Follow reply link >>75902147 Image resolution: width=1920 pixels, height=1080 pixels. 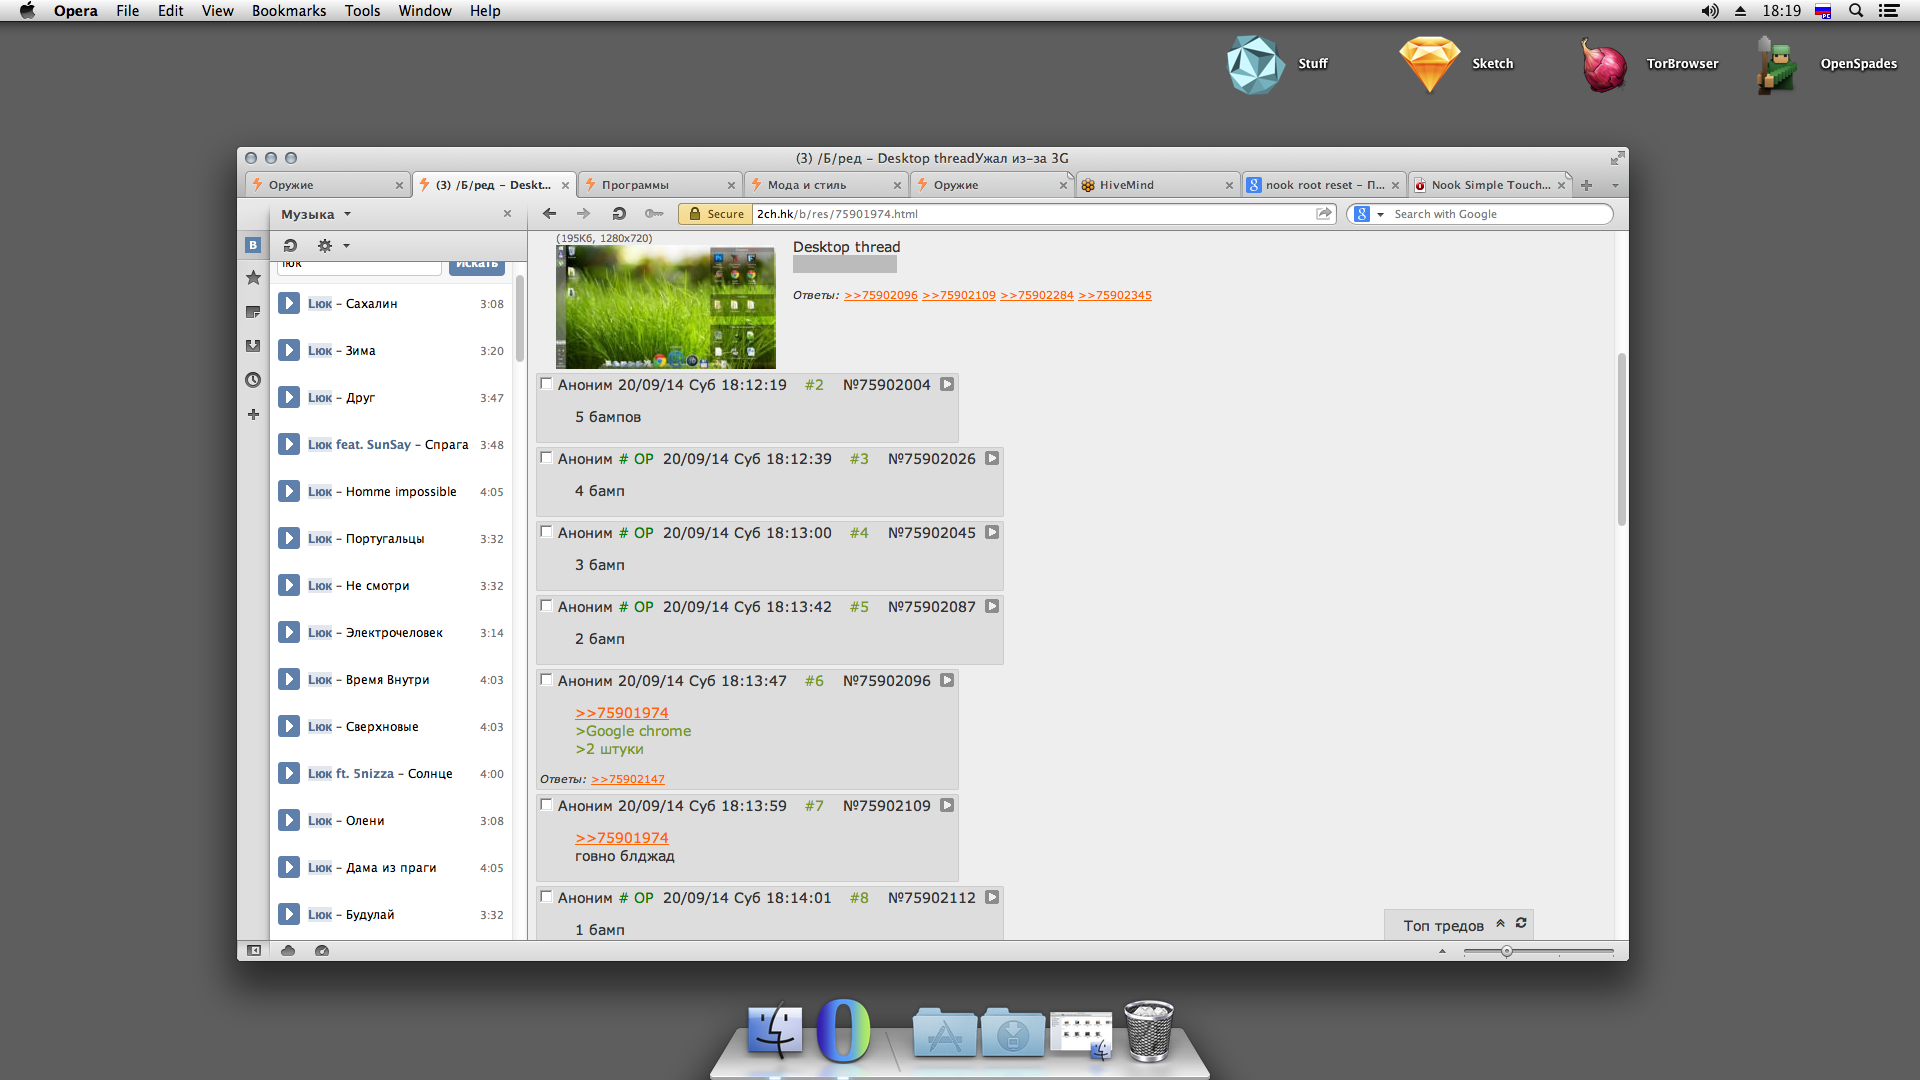(x=627, y=779)
